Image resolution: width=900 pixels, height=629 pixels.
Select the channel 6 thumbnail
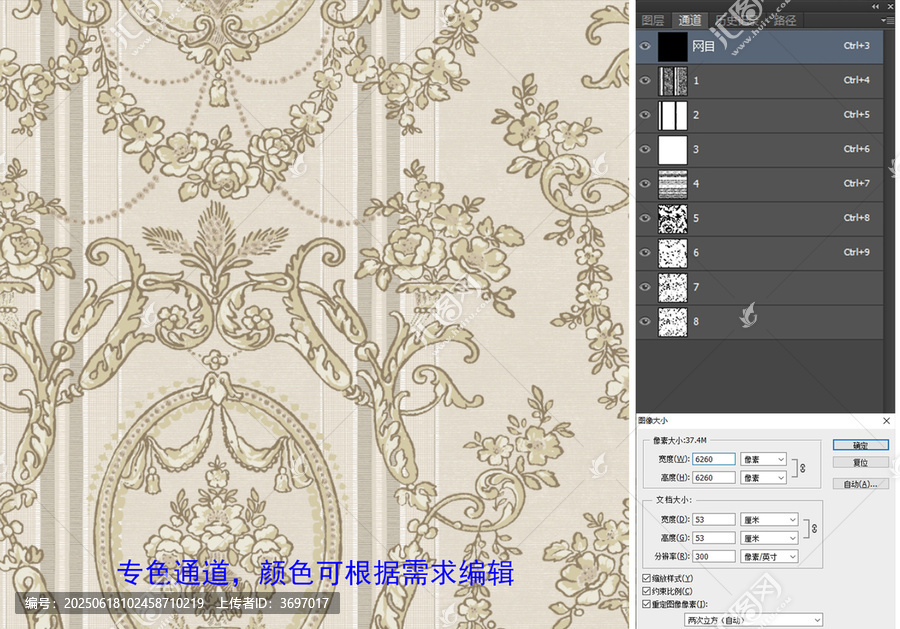672,253
